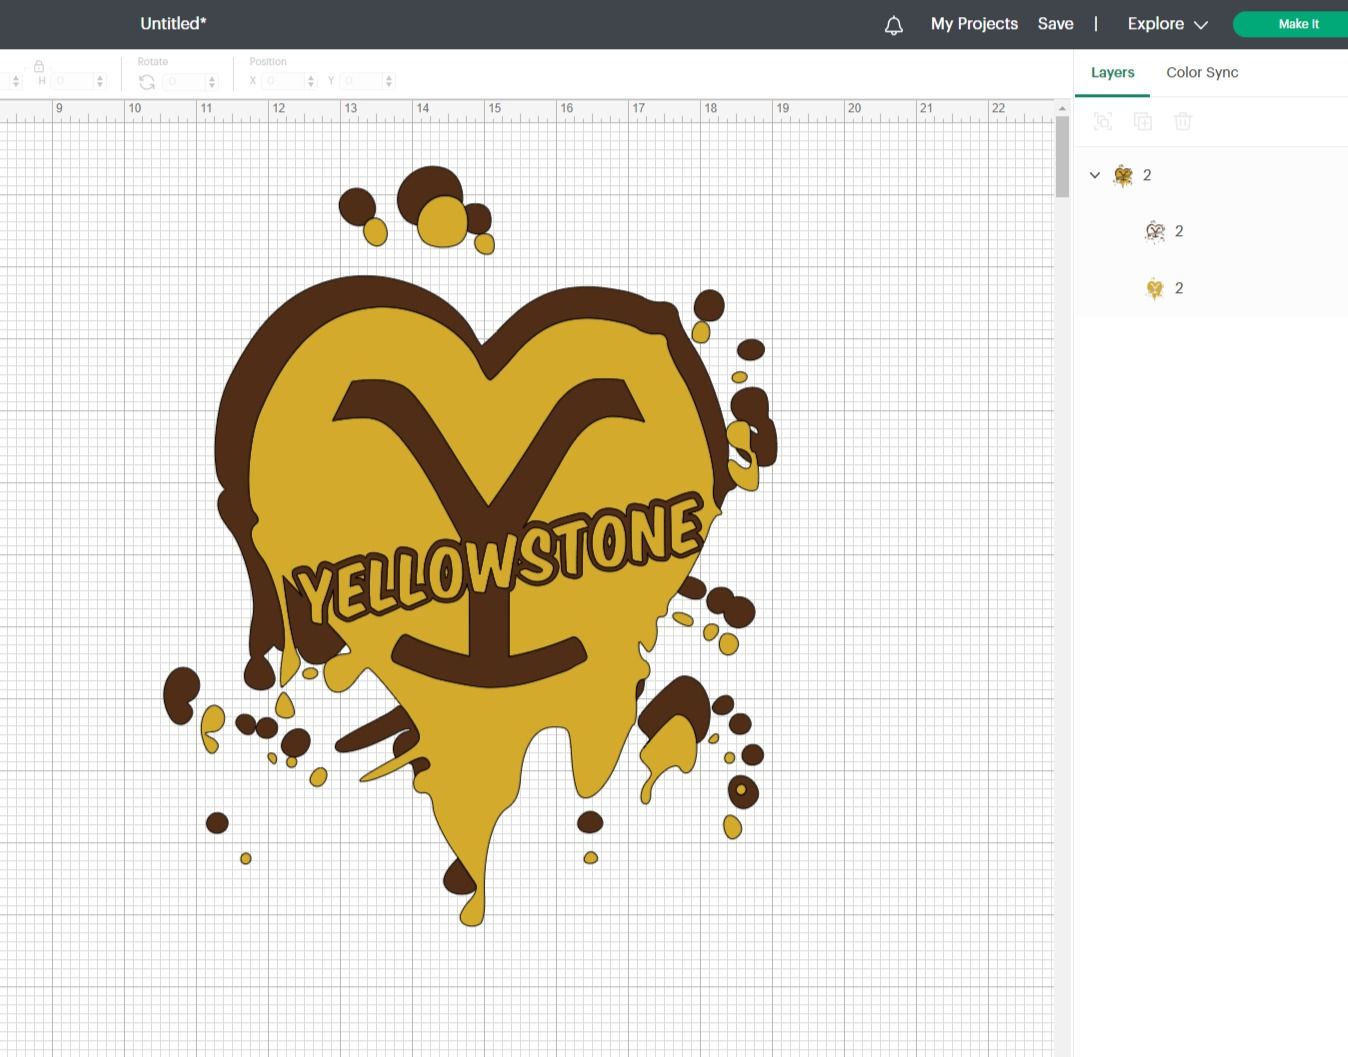The width and height of the screenshot is (1348, 1057).
Task: Rename the Untitled* project title
Action: tap(172, 23)
